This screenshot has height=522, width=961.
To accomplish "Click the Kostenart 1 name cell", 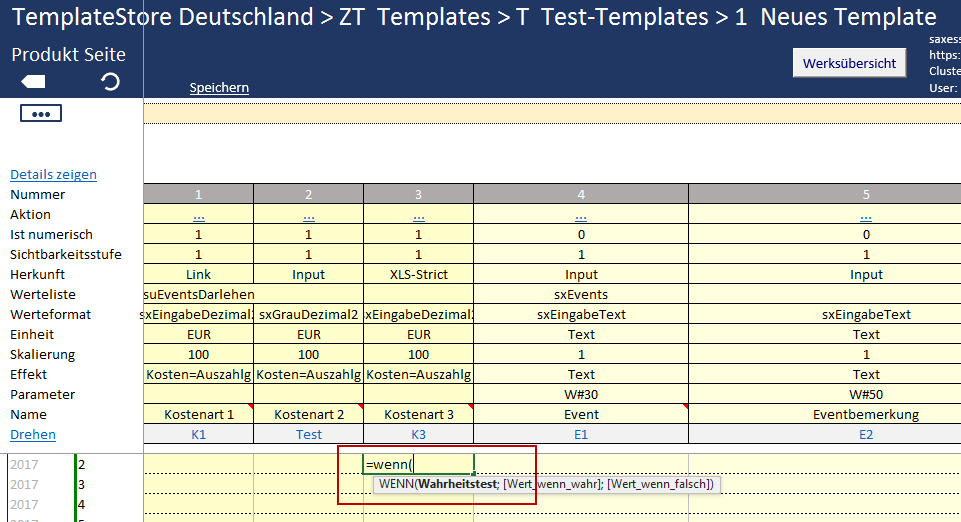I will tap(198, 414).
